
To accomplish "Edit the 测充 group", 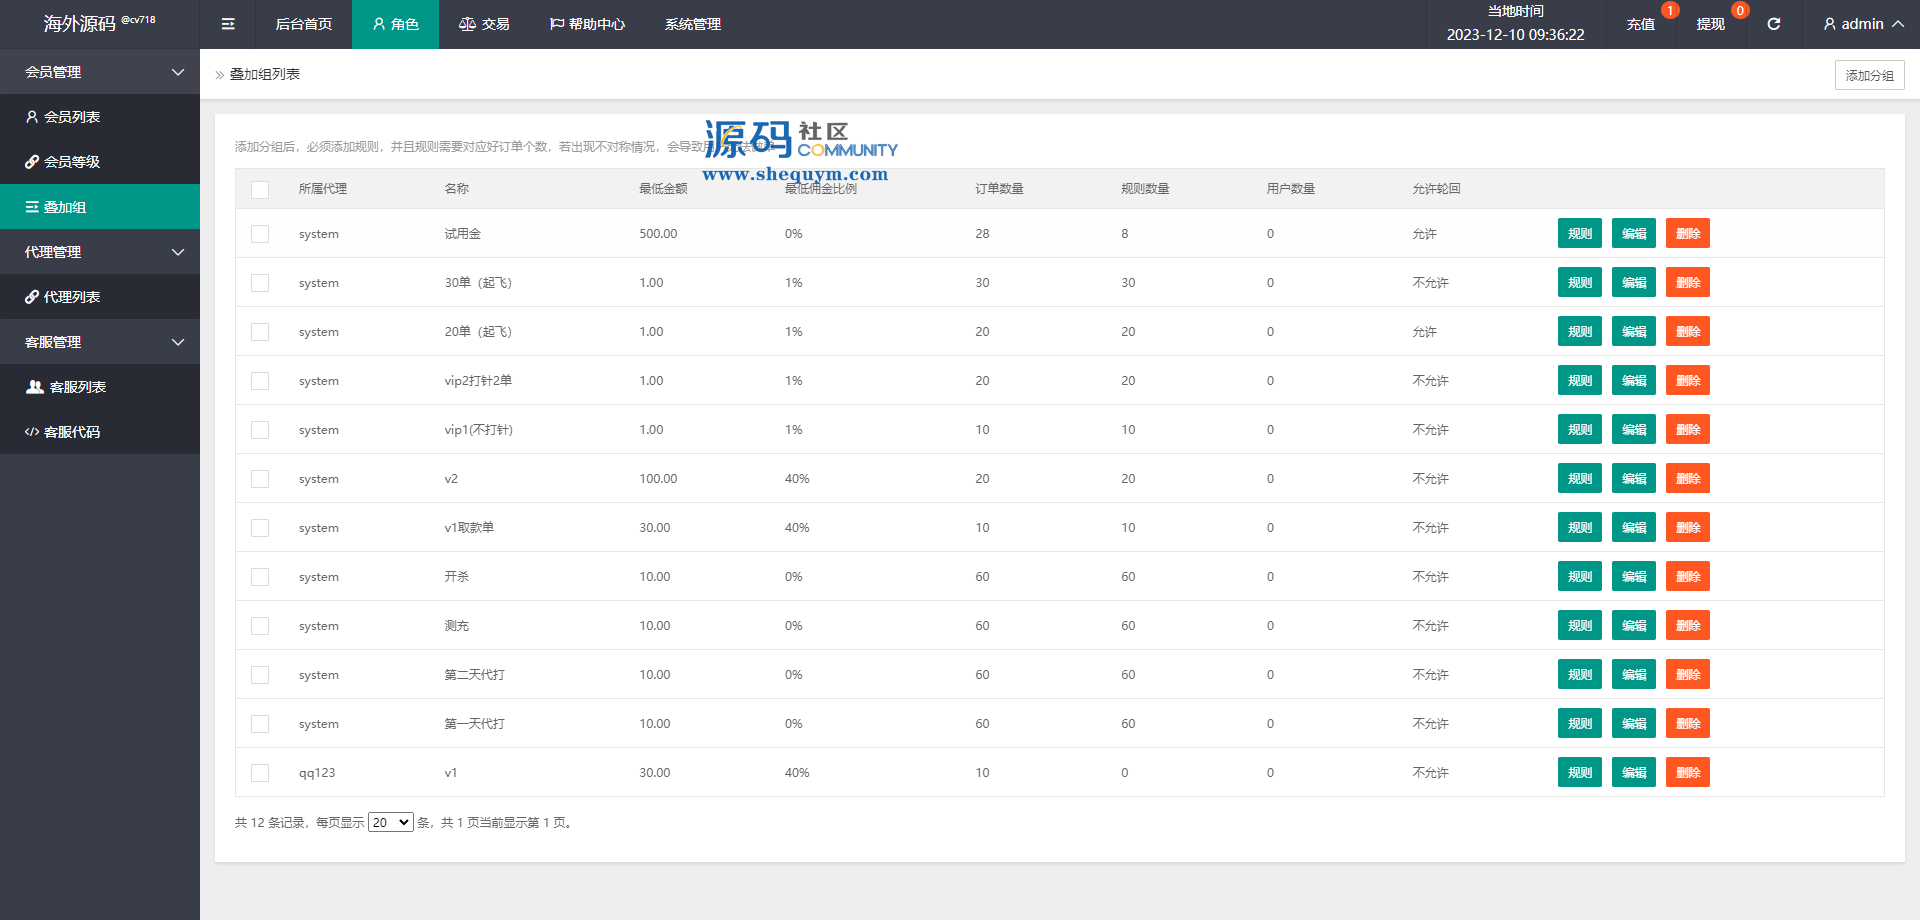I will pos(1634,625).
